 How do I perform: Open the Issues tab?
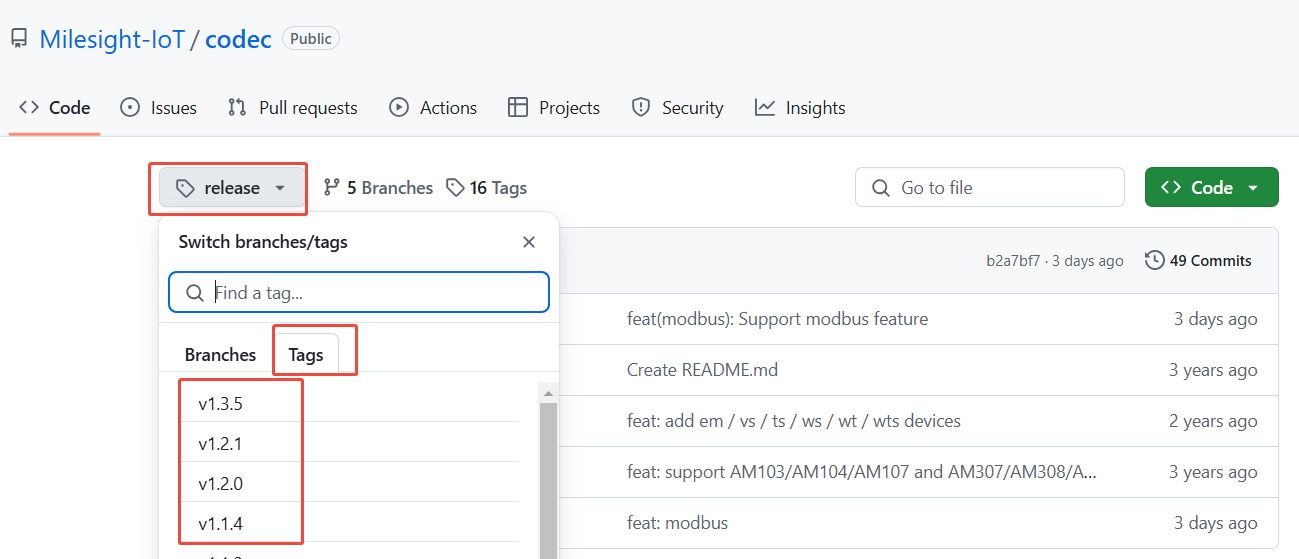158,107
